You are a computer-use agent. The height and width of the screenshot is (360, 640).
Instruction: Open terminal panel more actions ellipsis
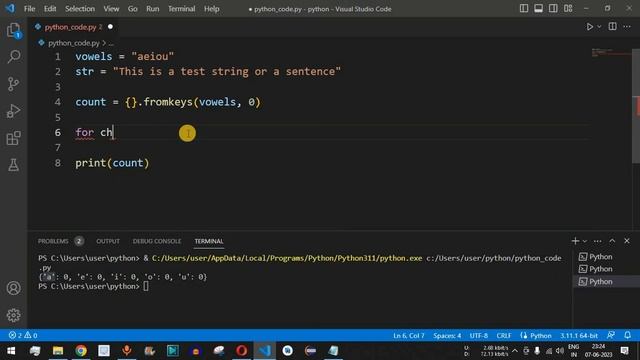click(x=598, y=241)
